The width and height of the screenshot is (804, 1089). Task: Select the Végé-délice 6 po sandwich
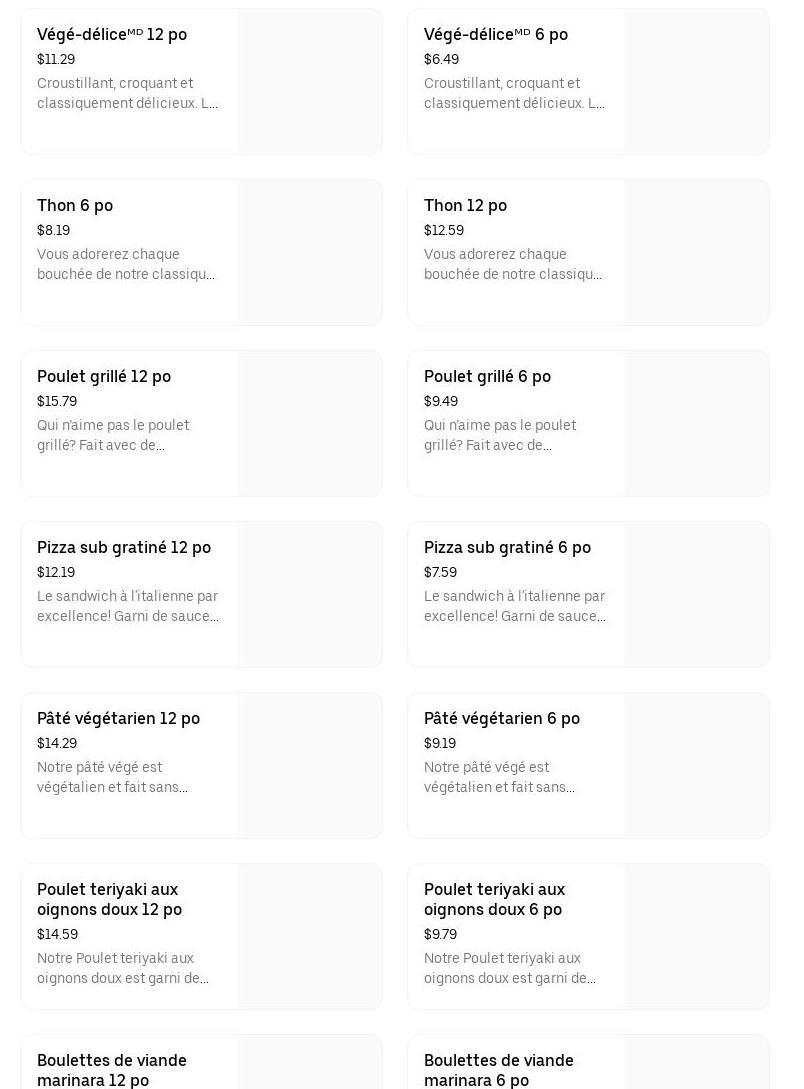(x=496, y=35)
